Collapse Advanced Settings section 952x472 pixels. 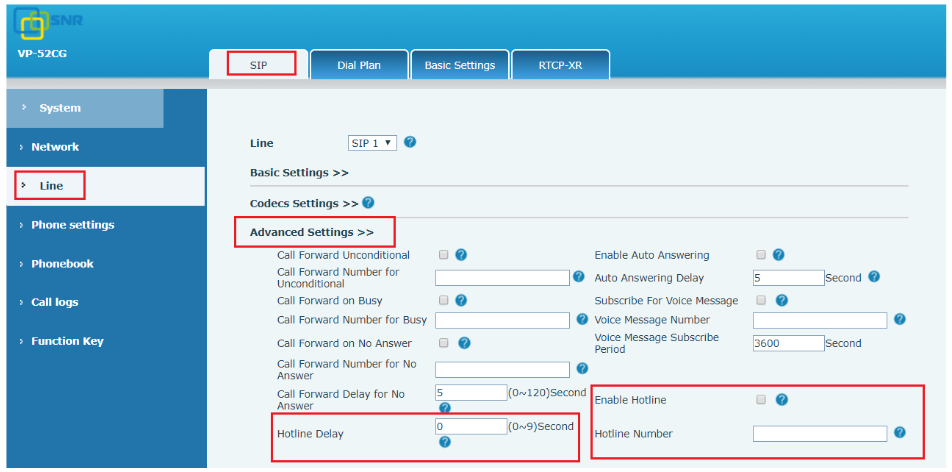(x=311, y=233)
